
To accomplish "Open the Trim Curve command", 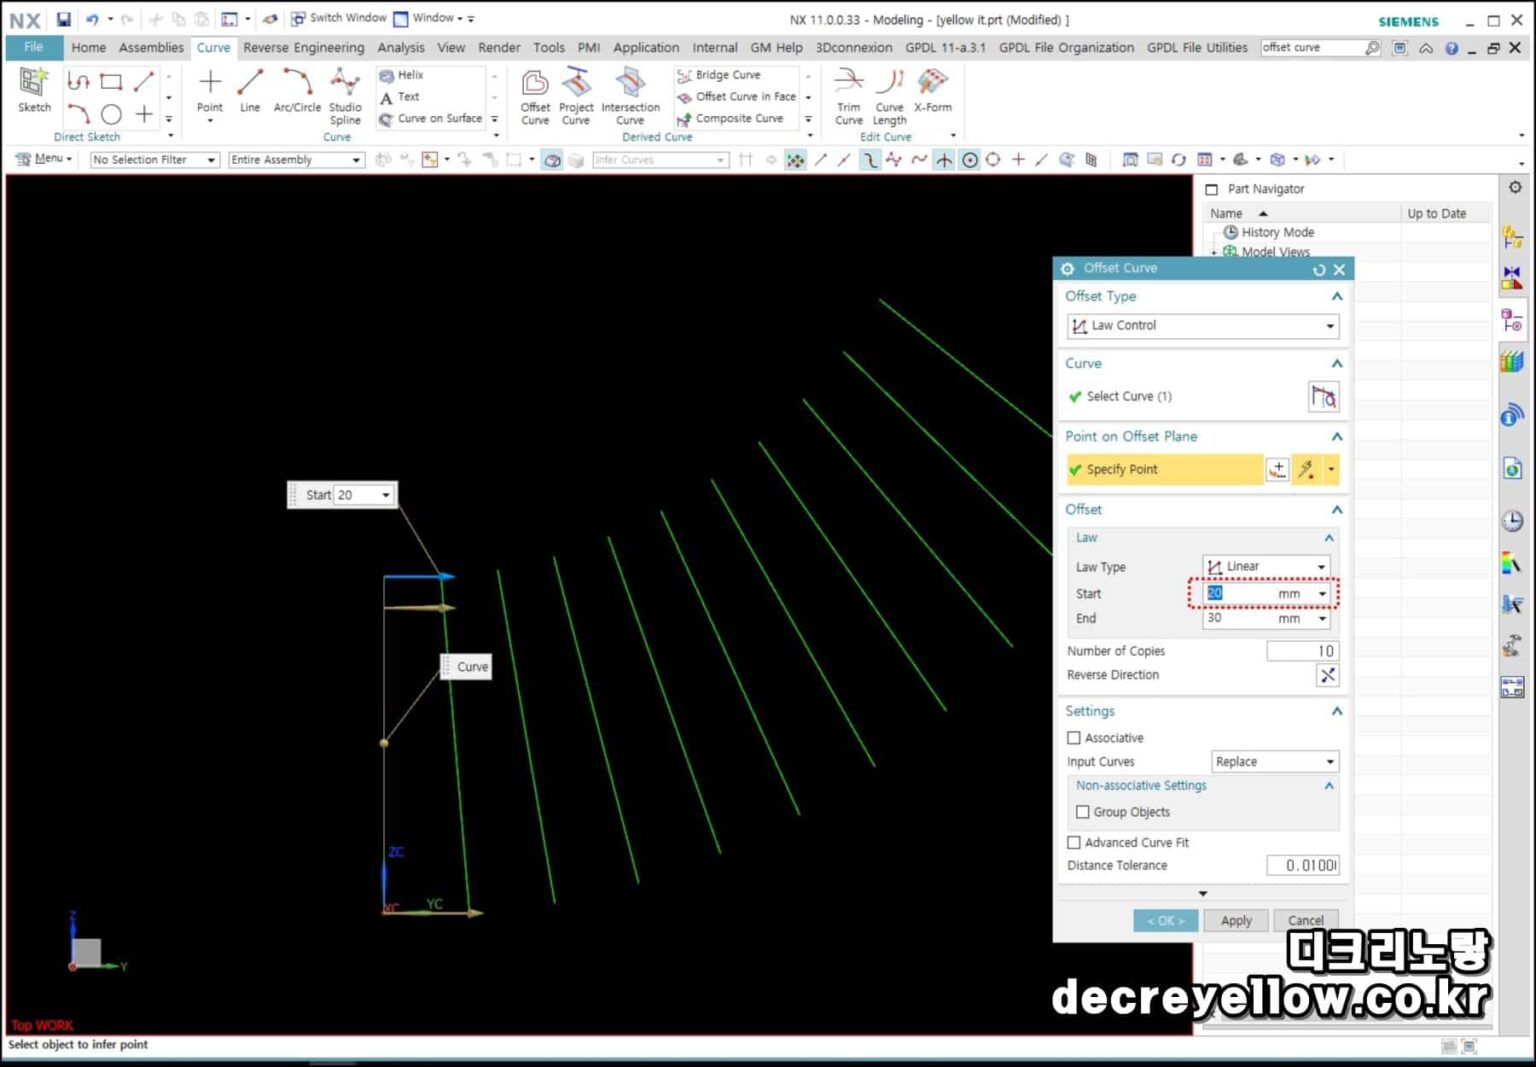I will tap(849, 96).
